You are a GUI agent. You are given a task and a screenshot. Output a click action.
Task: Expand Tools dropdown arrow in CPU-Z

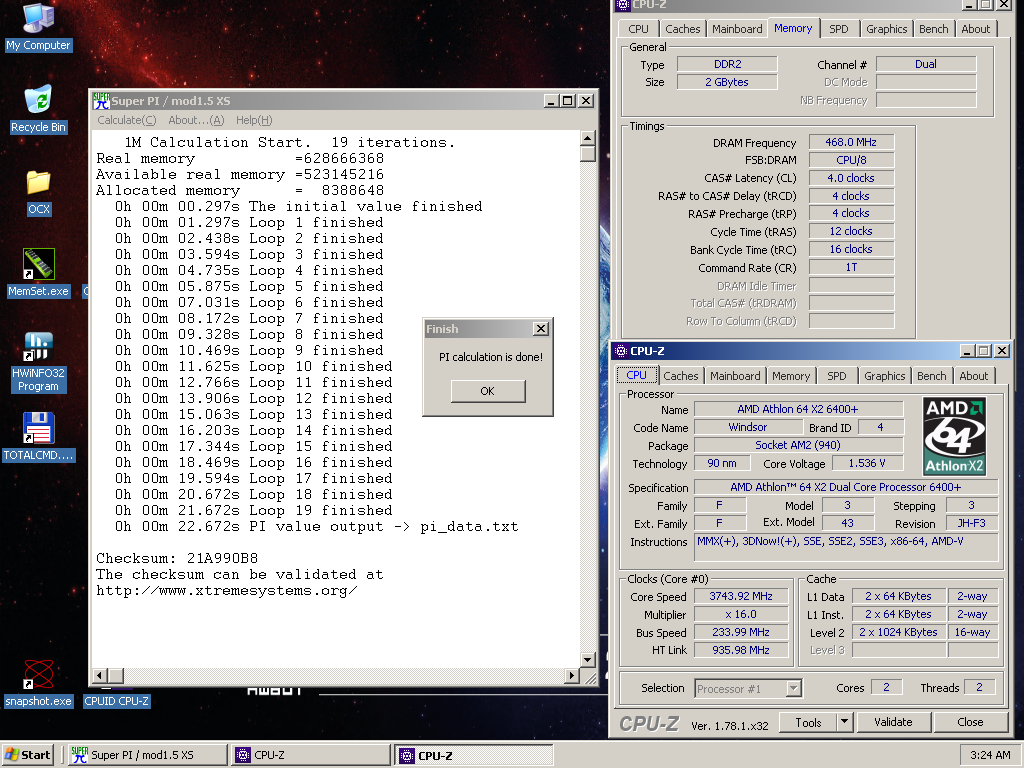(844, 722)
